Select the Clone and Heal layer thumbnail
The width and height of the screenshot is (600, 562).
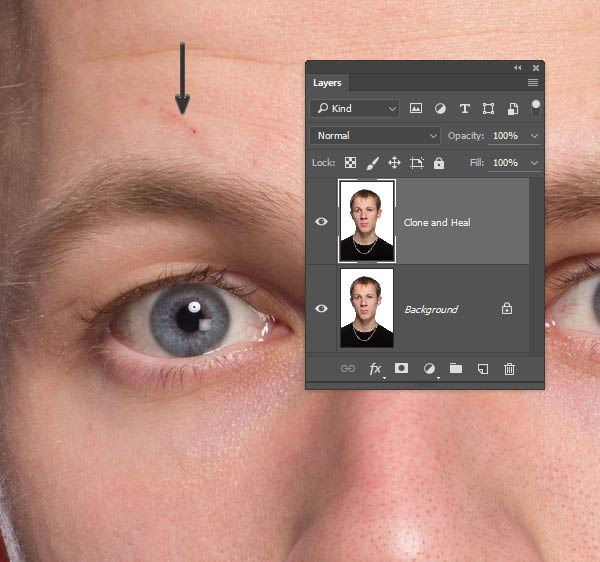367,221
